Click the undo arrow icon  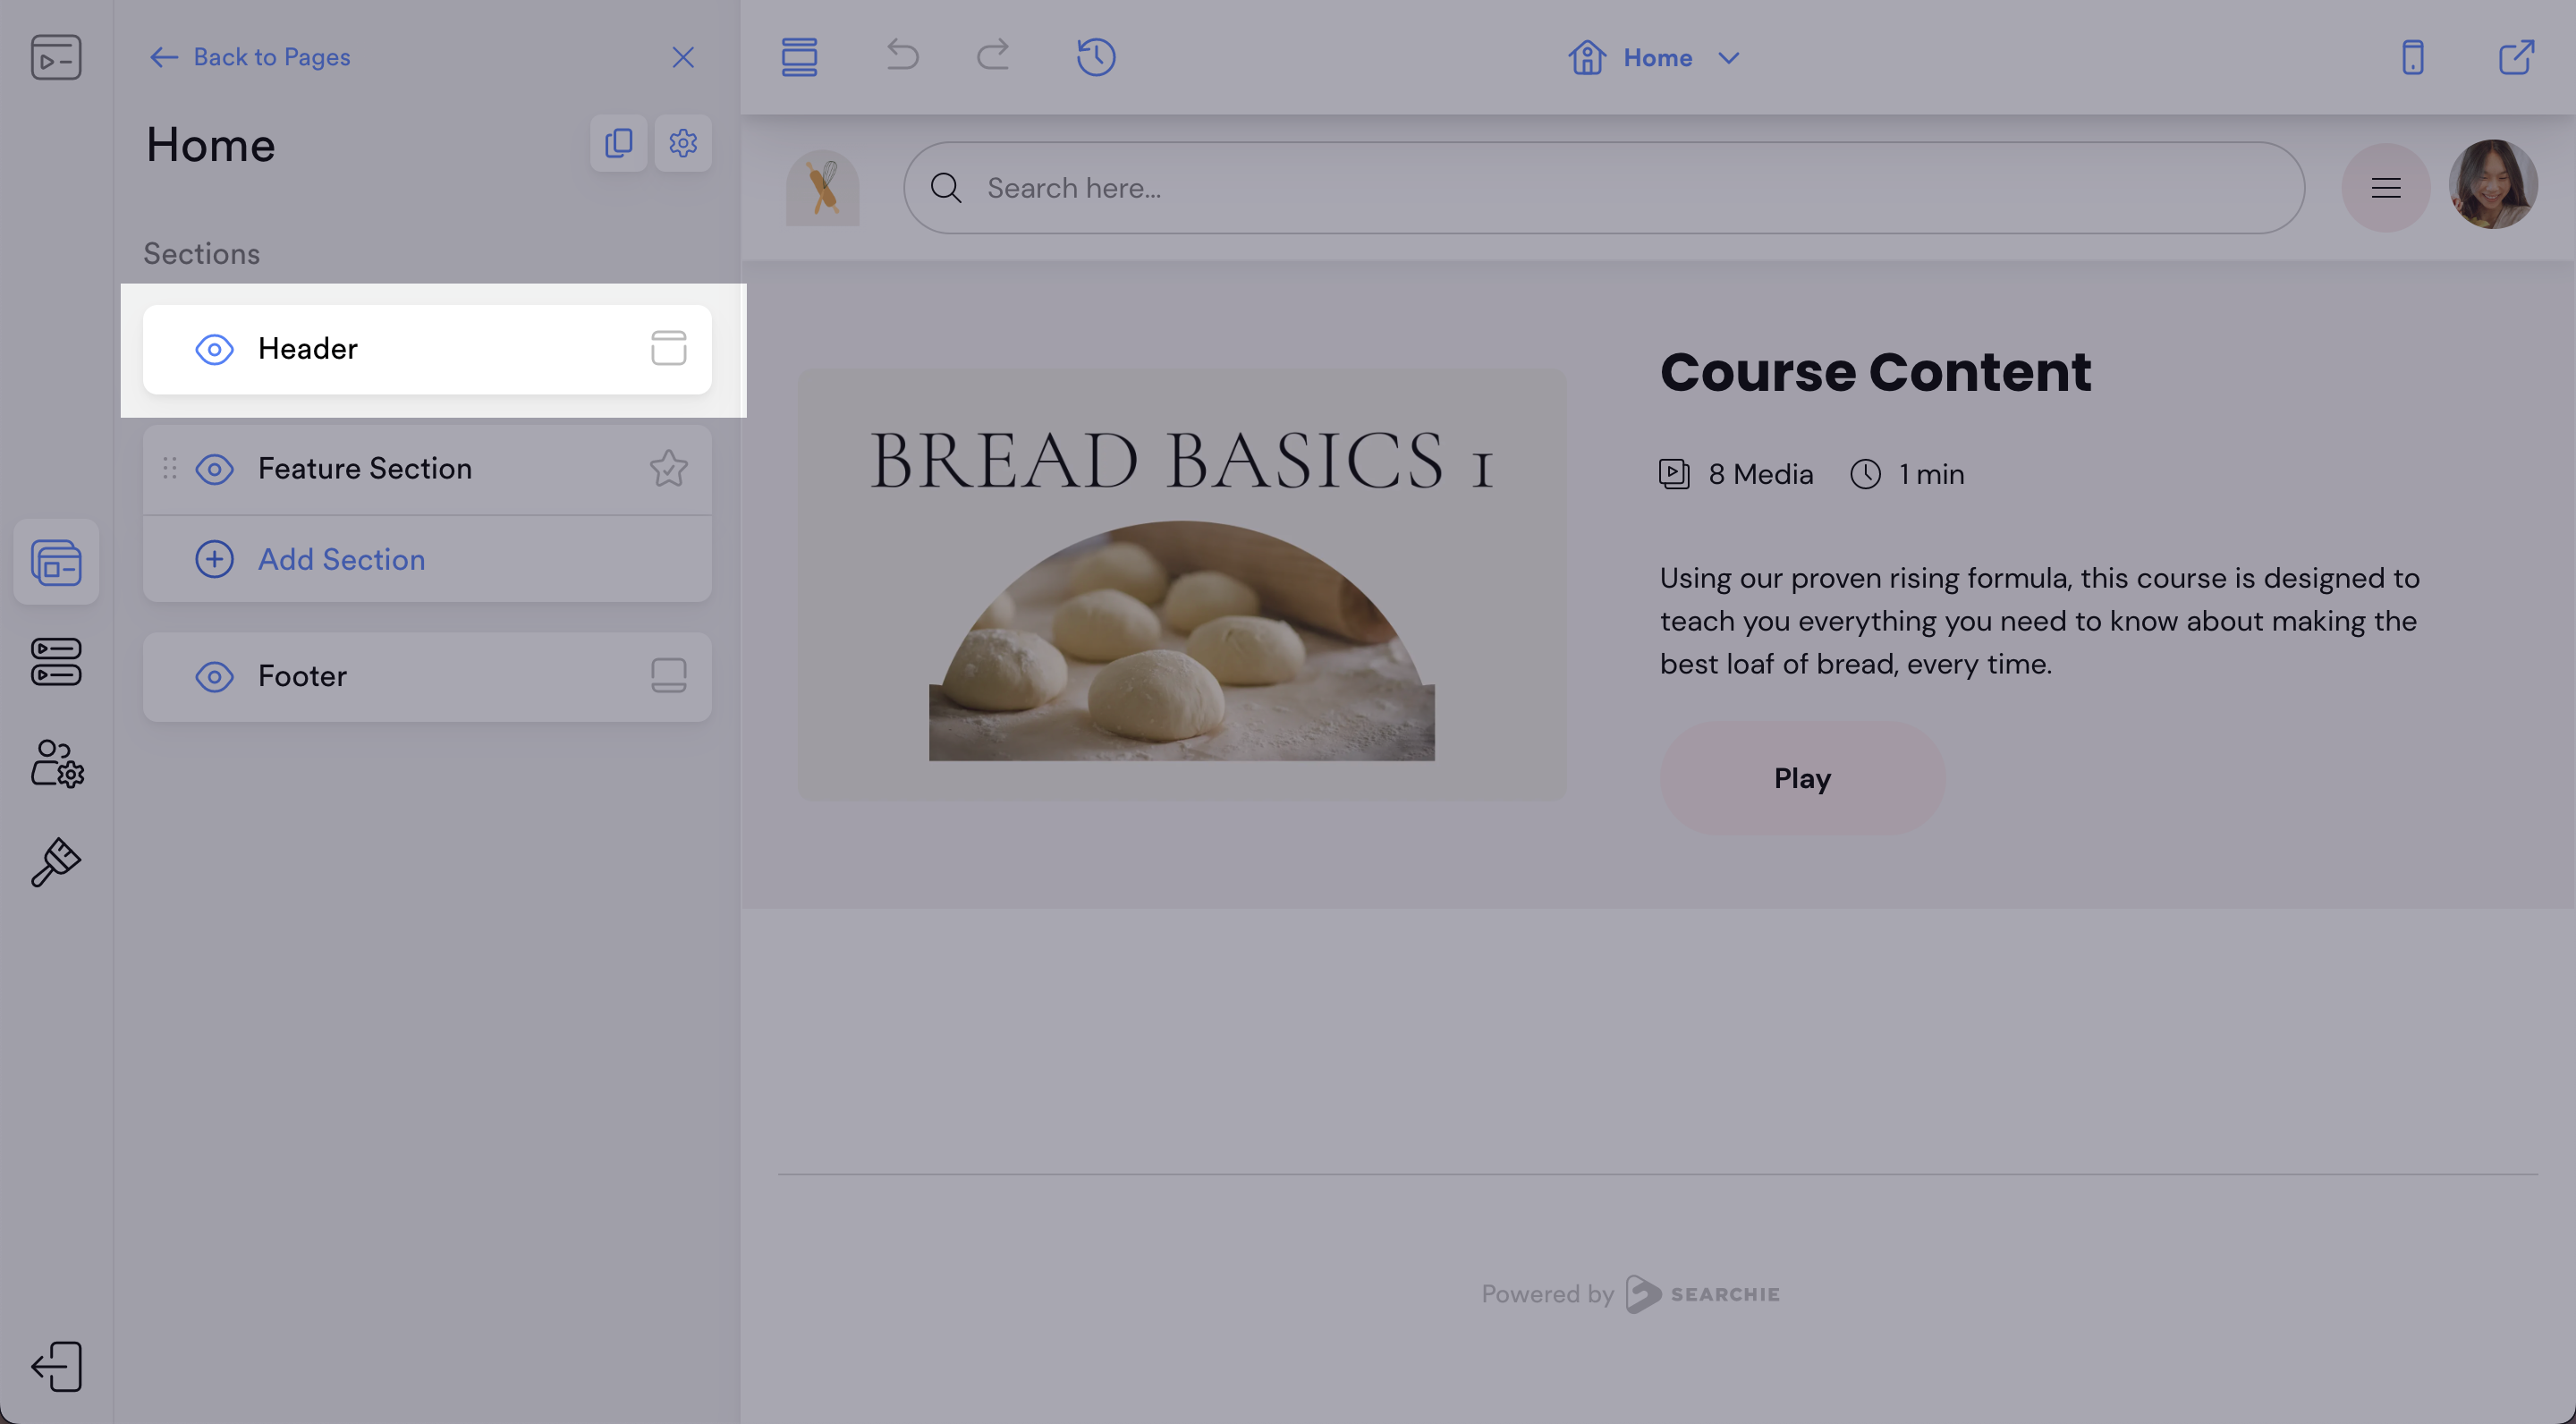[x=902, y=55]
